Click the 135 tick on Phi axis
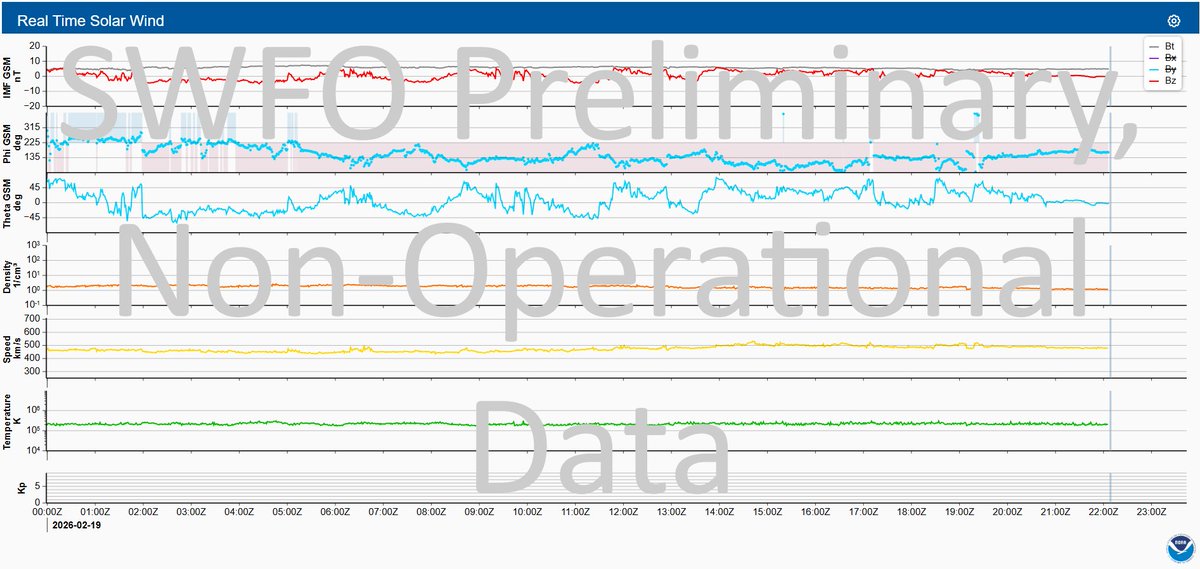Viewport: 1200px width, 569px height. (x=31, y=156)
